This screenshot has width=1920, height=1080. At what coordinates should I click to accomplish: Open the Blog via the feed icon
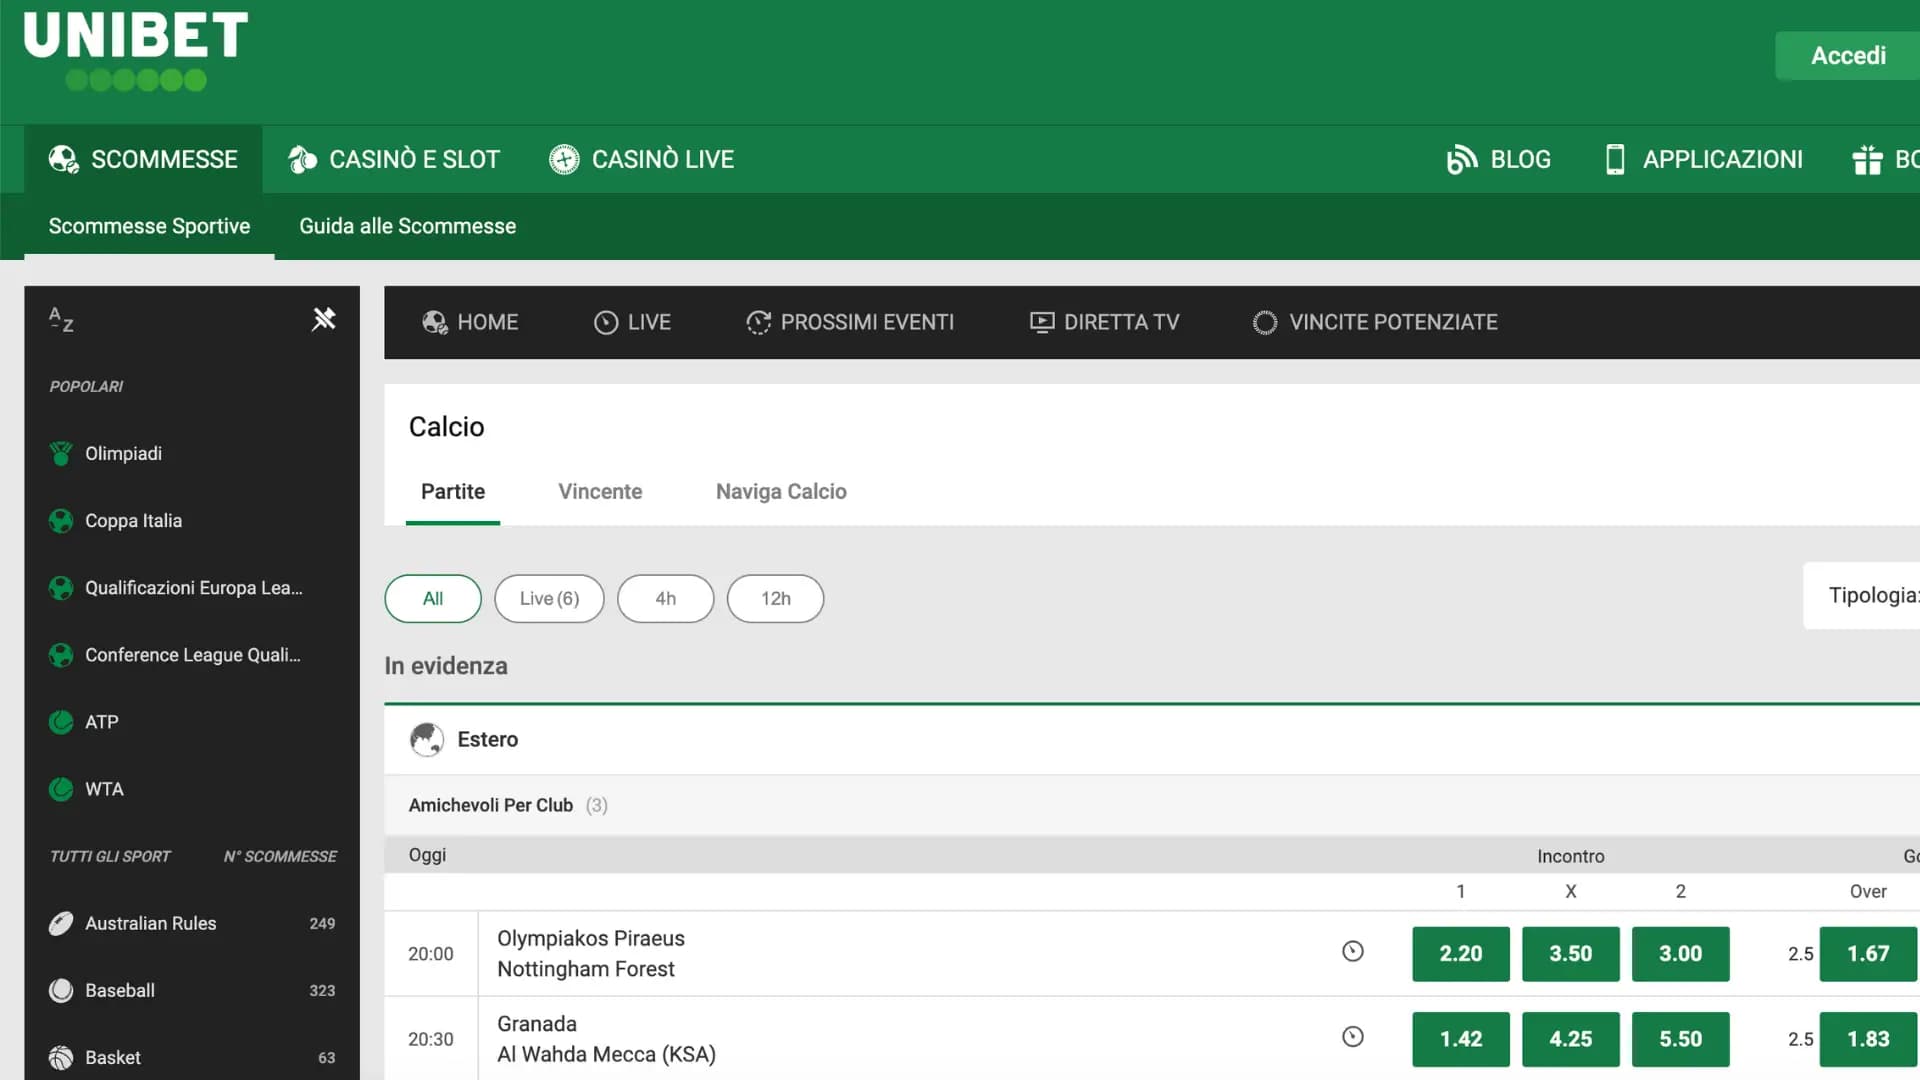(x=1463, y=158)
